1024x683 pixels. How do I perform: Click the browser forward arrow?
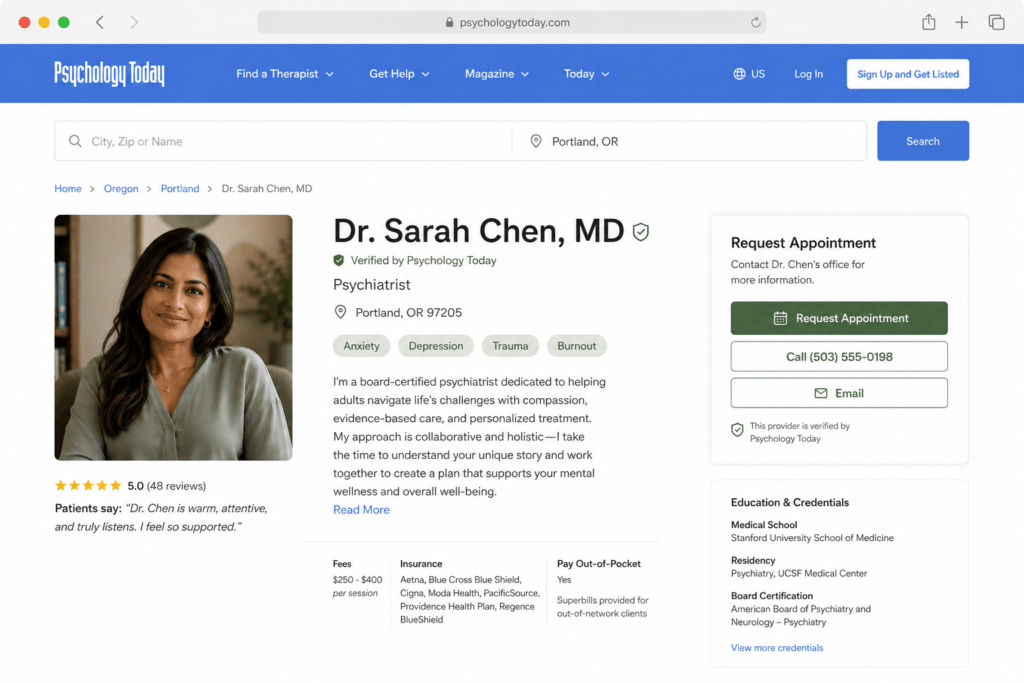coord(134,22)
